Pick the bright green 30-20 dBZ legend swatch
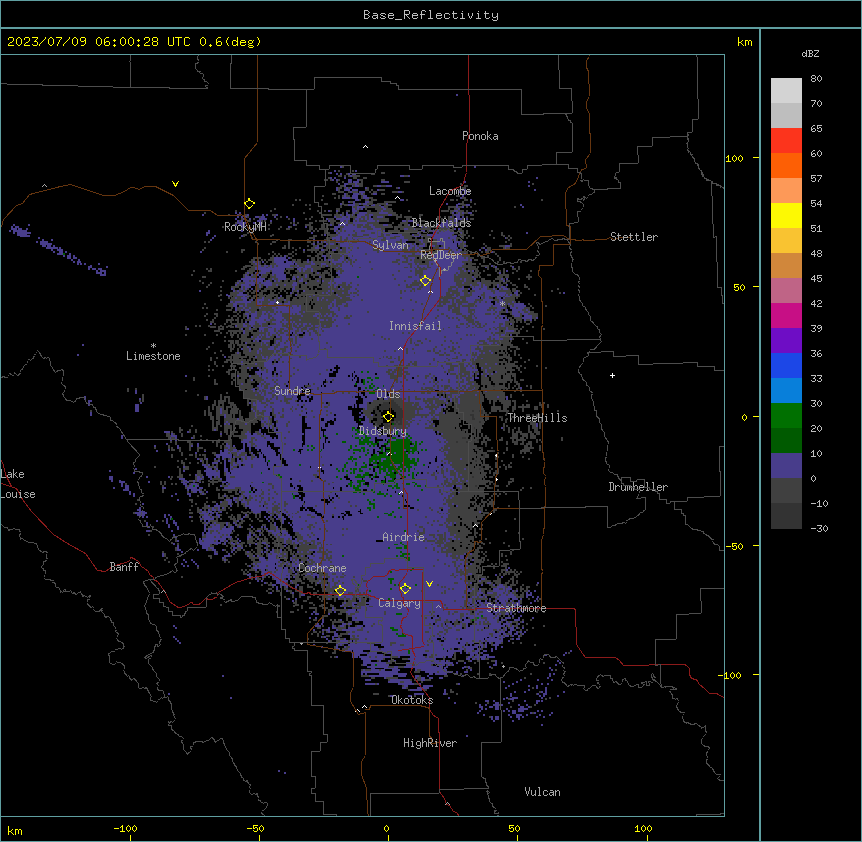Image resolution: width=862 pixels, height=842 pixels. coord(786,416)
